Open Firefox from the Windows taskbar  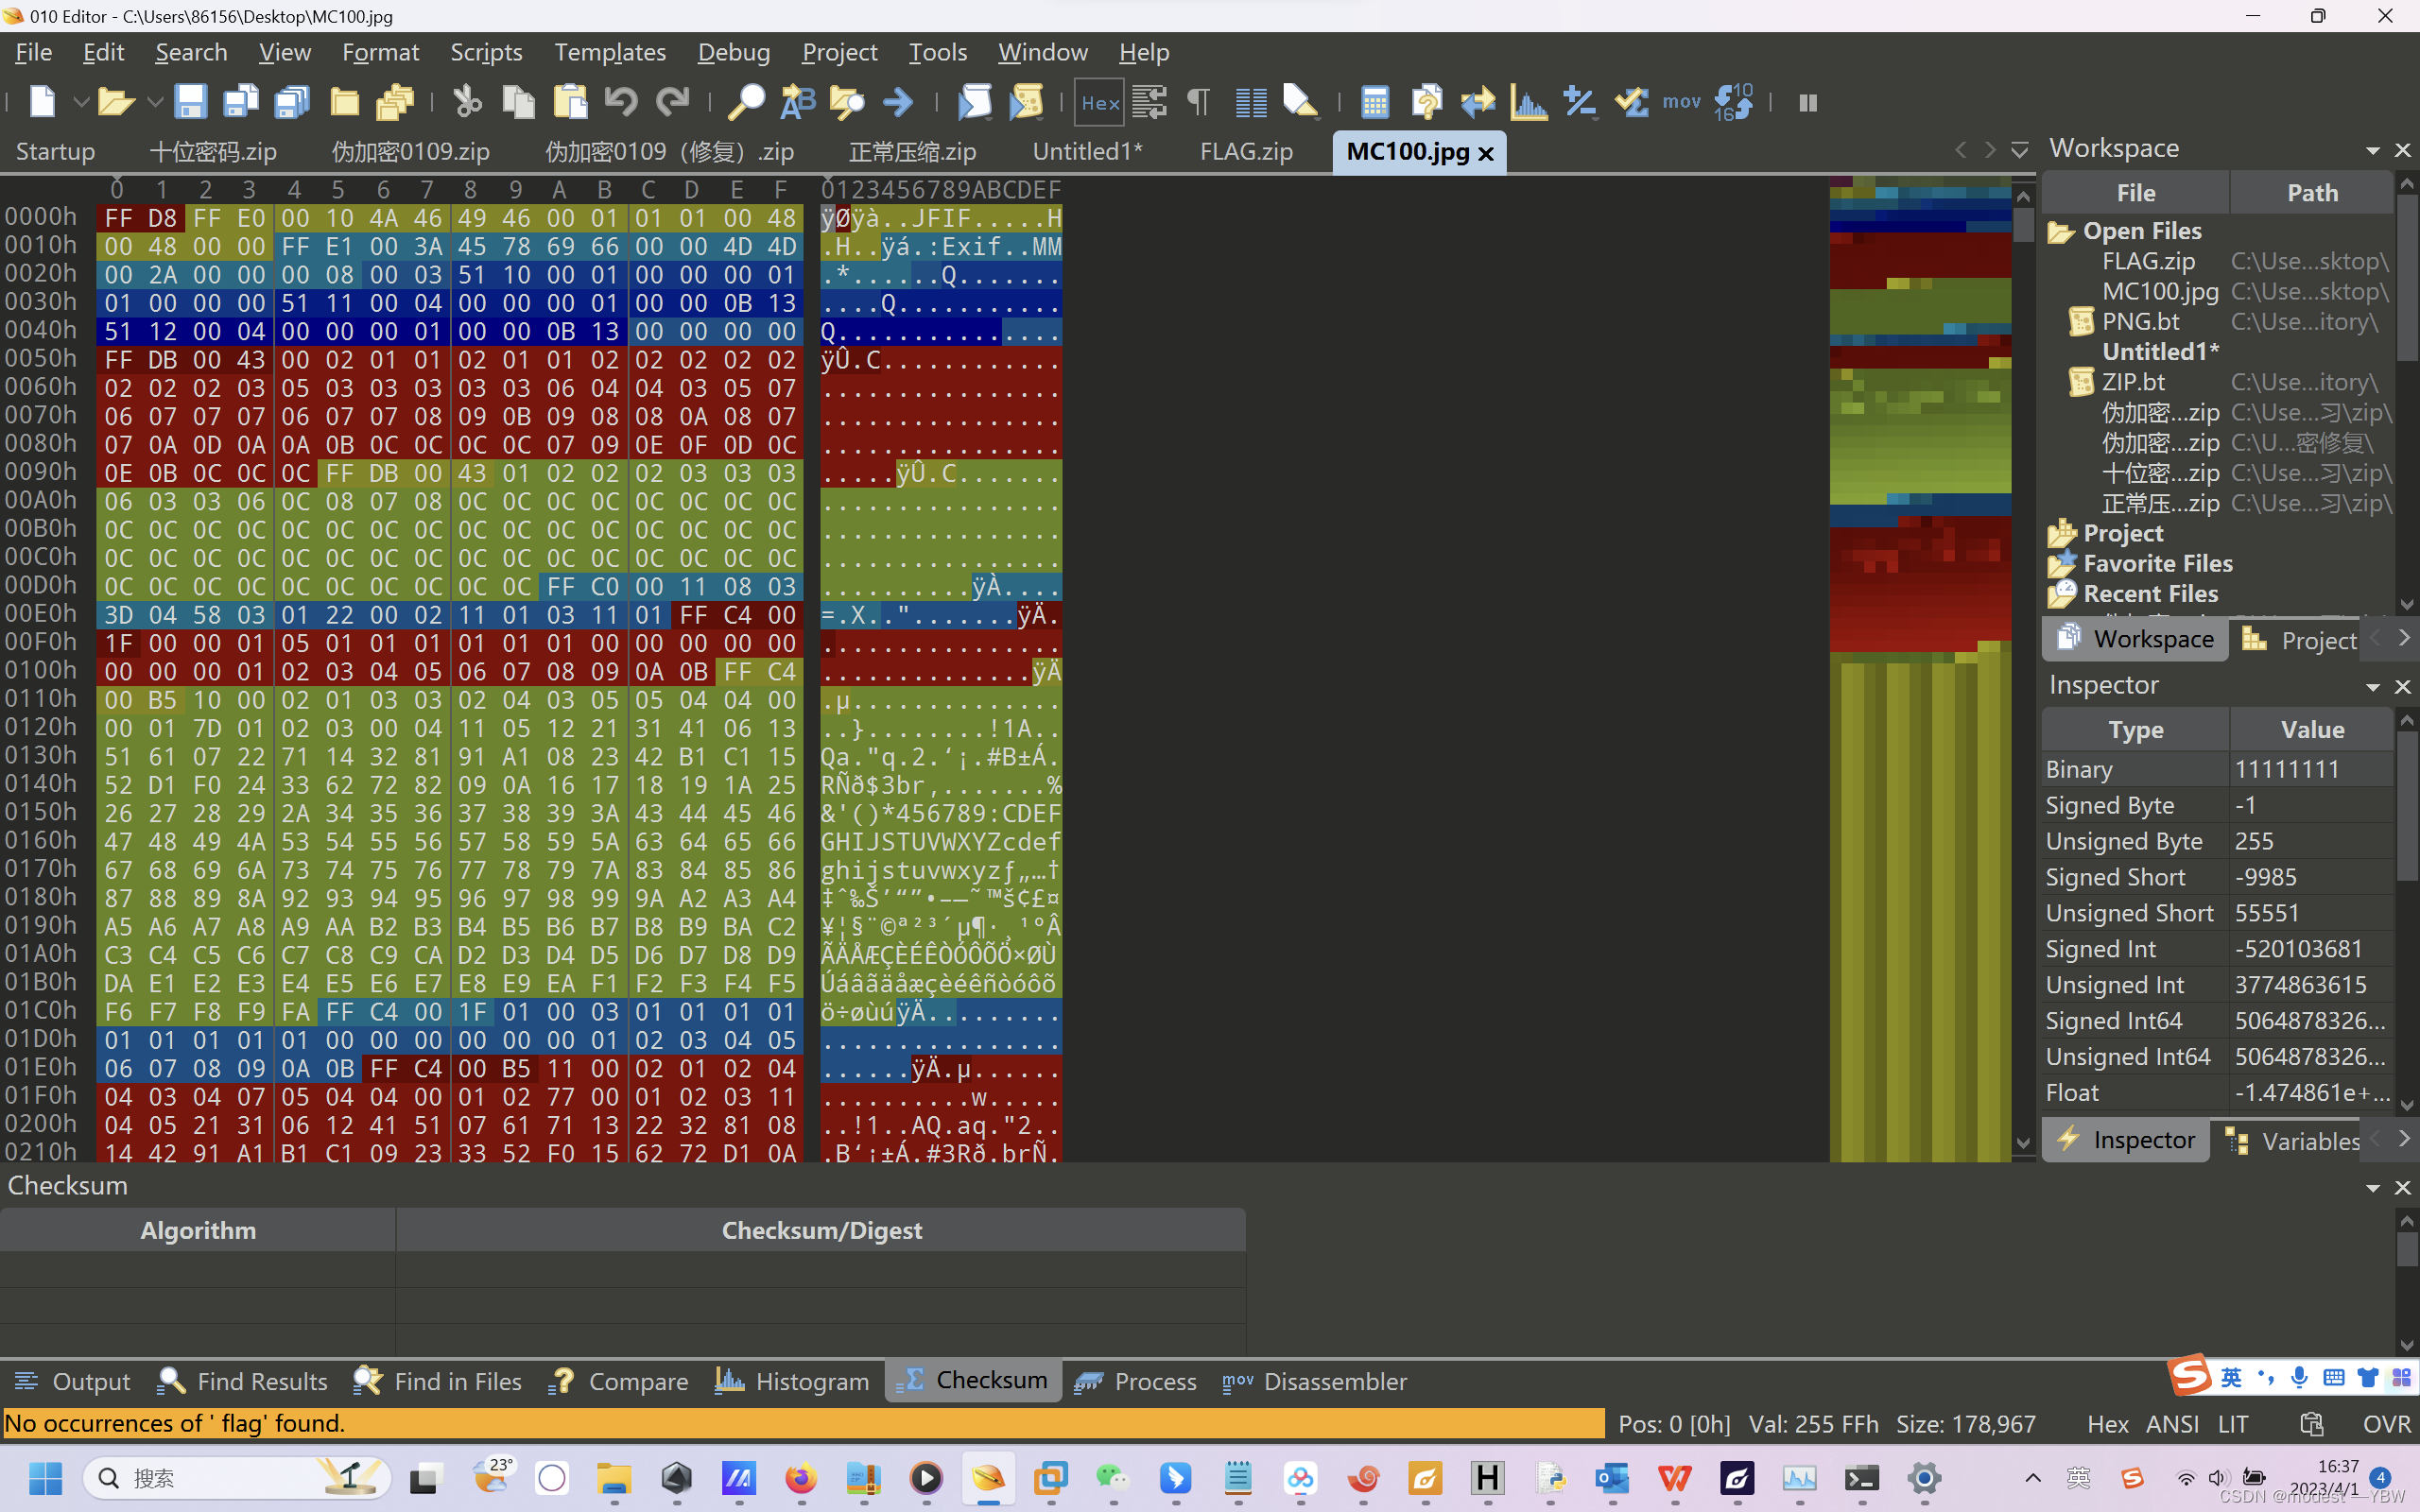click(x=800, y=1478)
